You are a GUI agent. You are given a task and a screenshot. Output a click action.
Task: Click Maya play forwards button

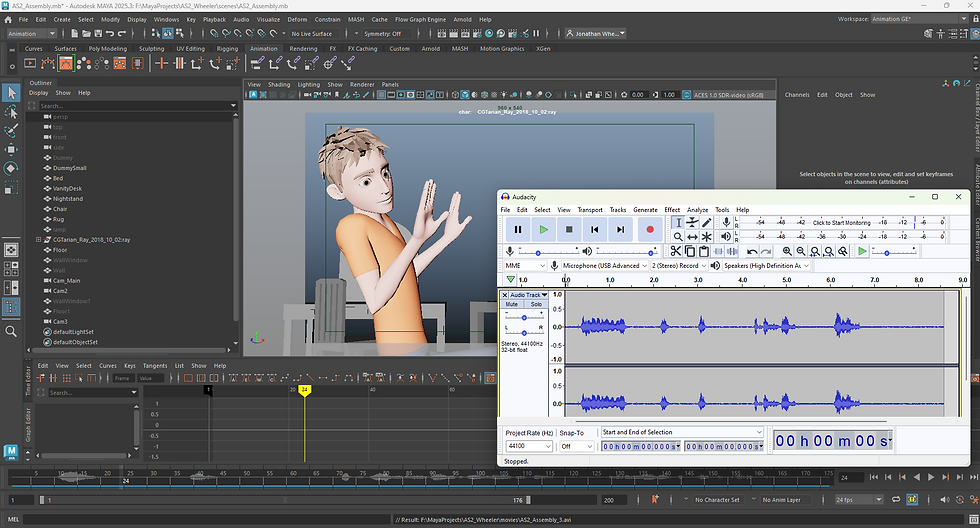point(931,477)
